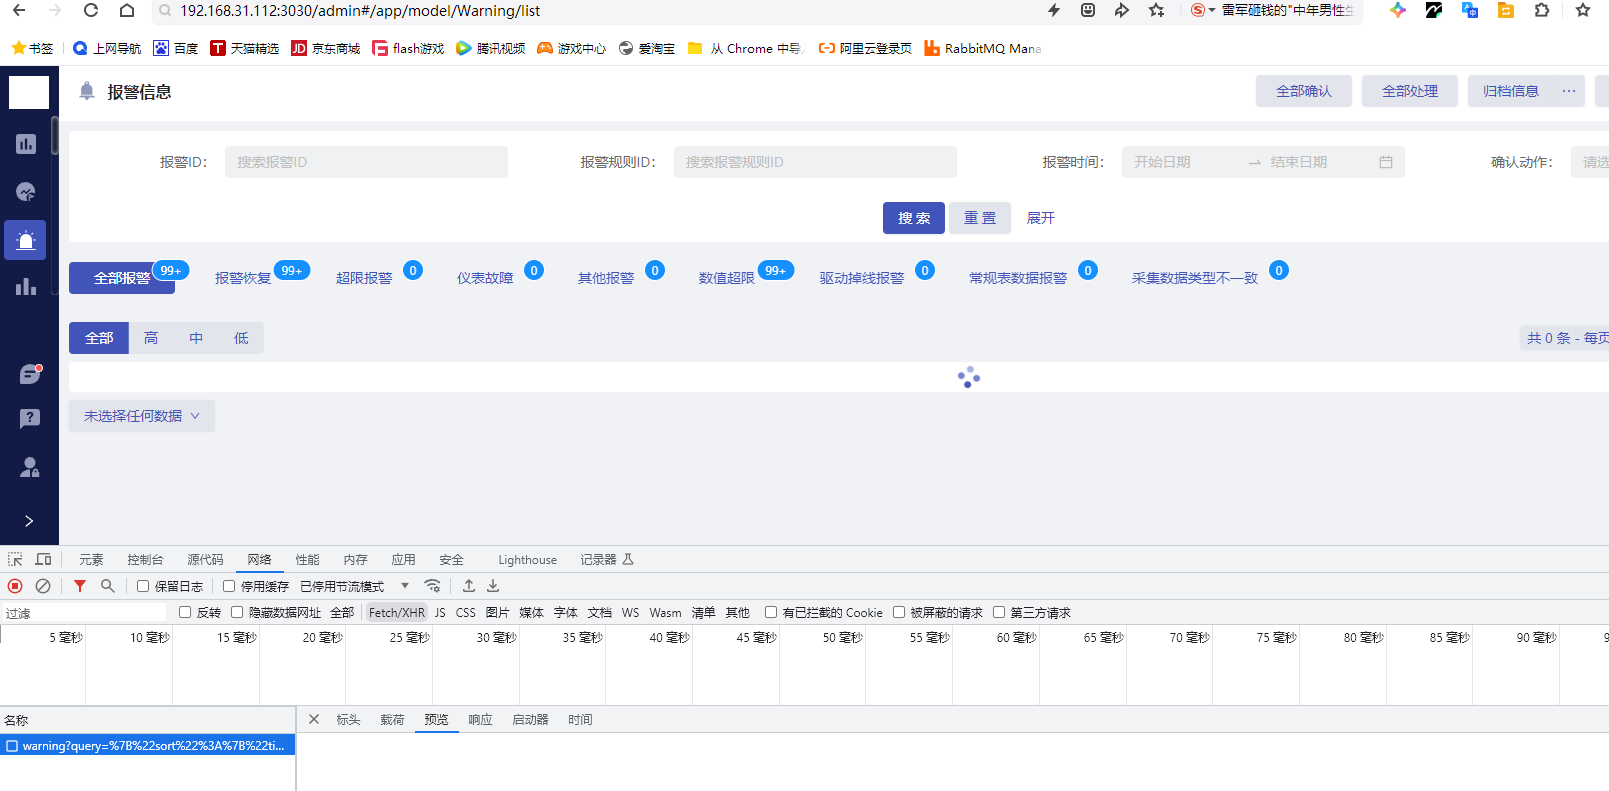Click the 报警规则ID search input
This screenshot has width=1609, height=791.
[815, 162]
